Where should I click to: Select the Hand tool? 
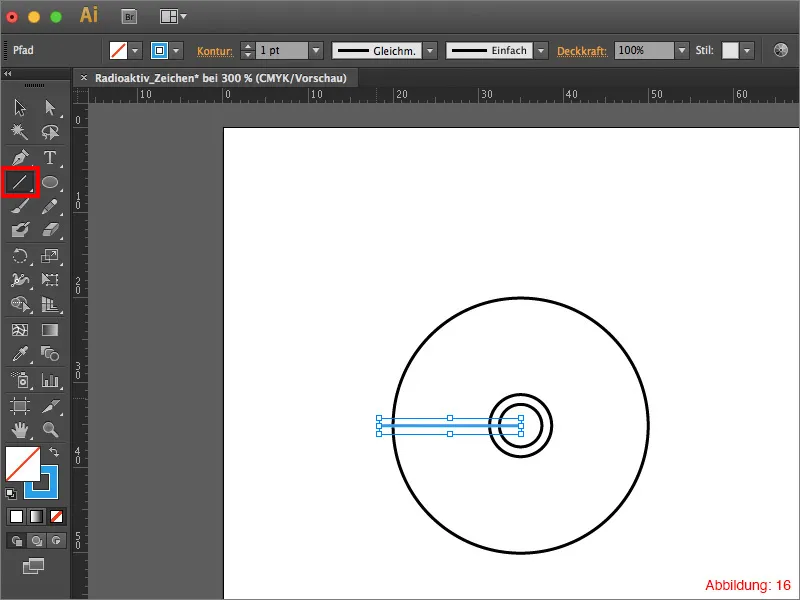pos(20,430)
